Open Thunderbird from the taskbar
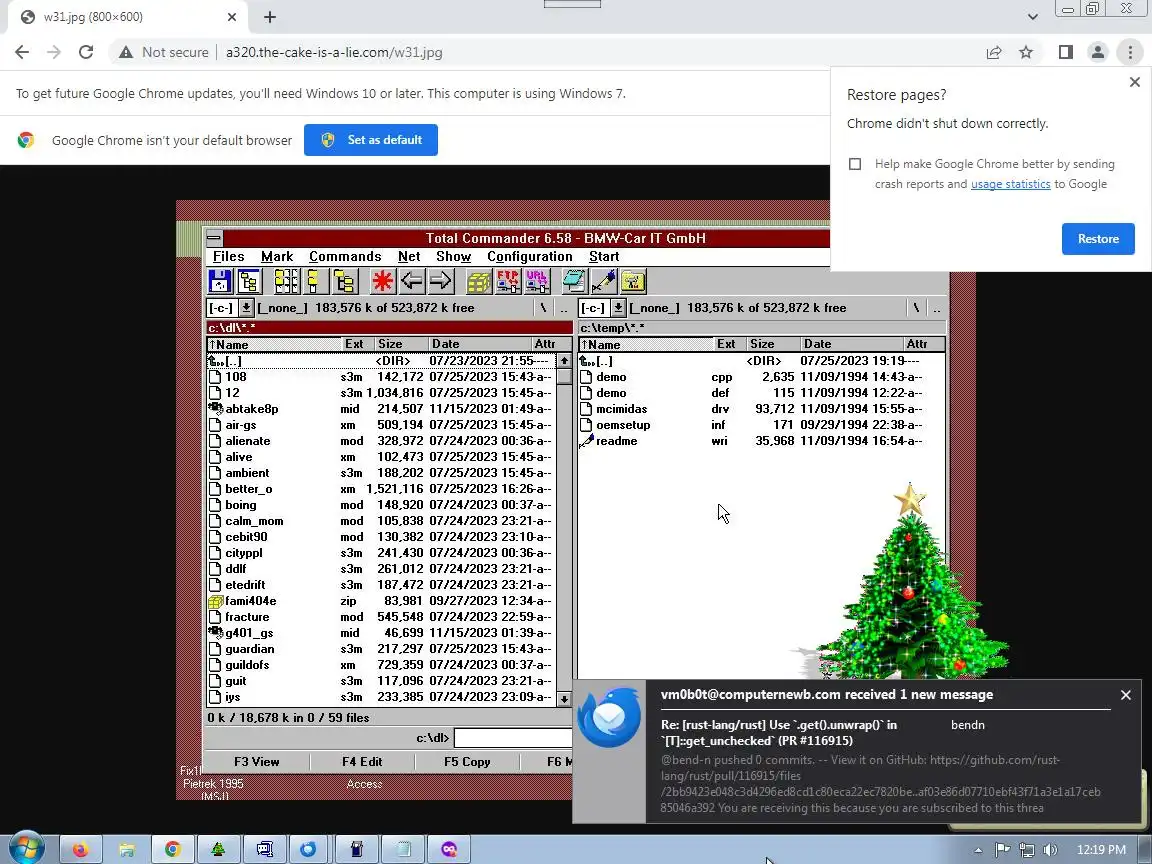 (308, 849)
